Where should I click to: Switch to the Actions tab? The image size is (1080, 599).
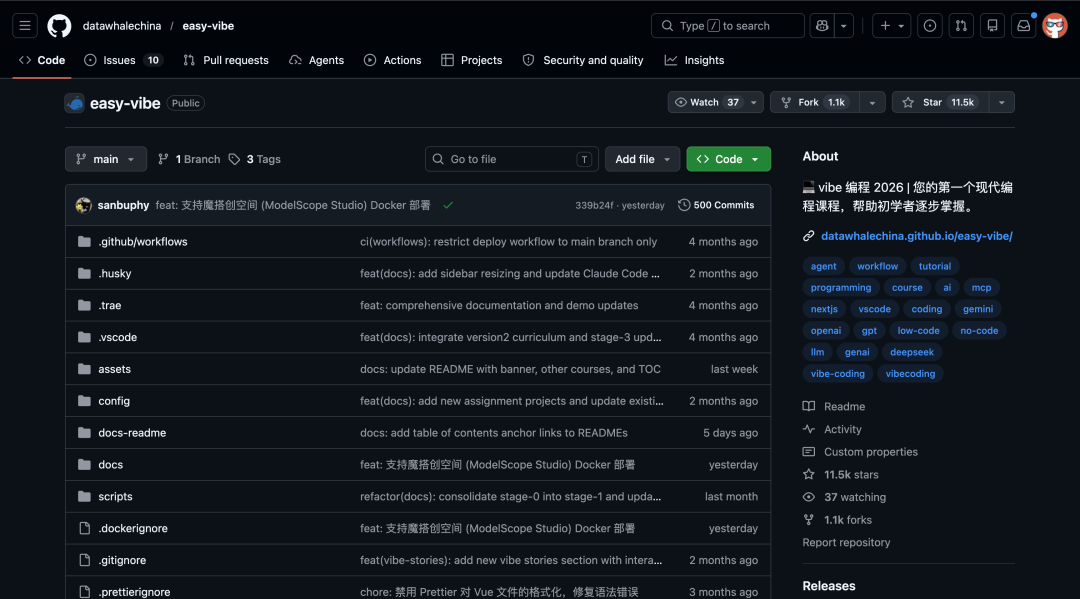coord(393,61)
